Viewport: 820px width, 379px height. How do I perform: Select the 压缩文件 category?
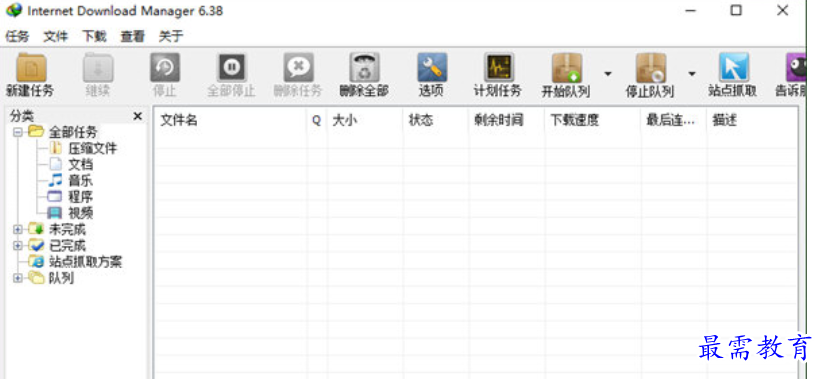(x=93, y=148)
